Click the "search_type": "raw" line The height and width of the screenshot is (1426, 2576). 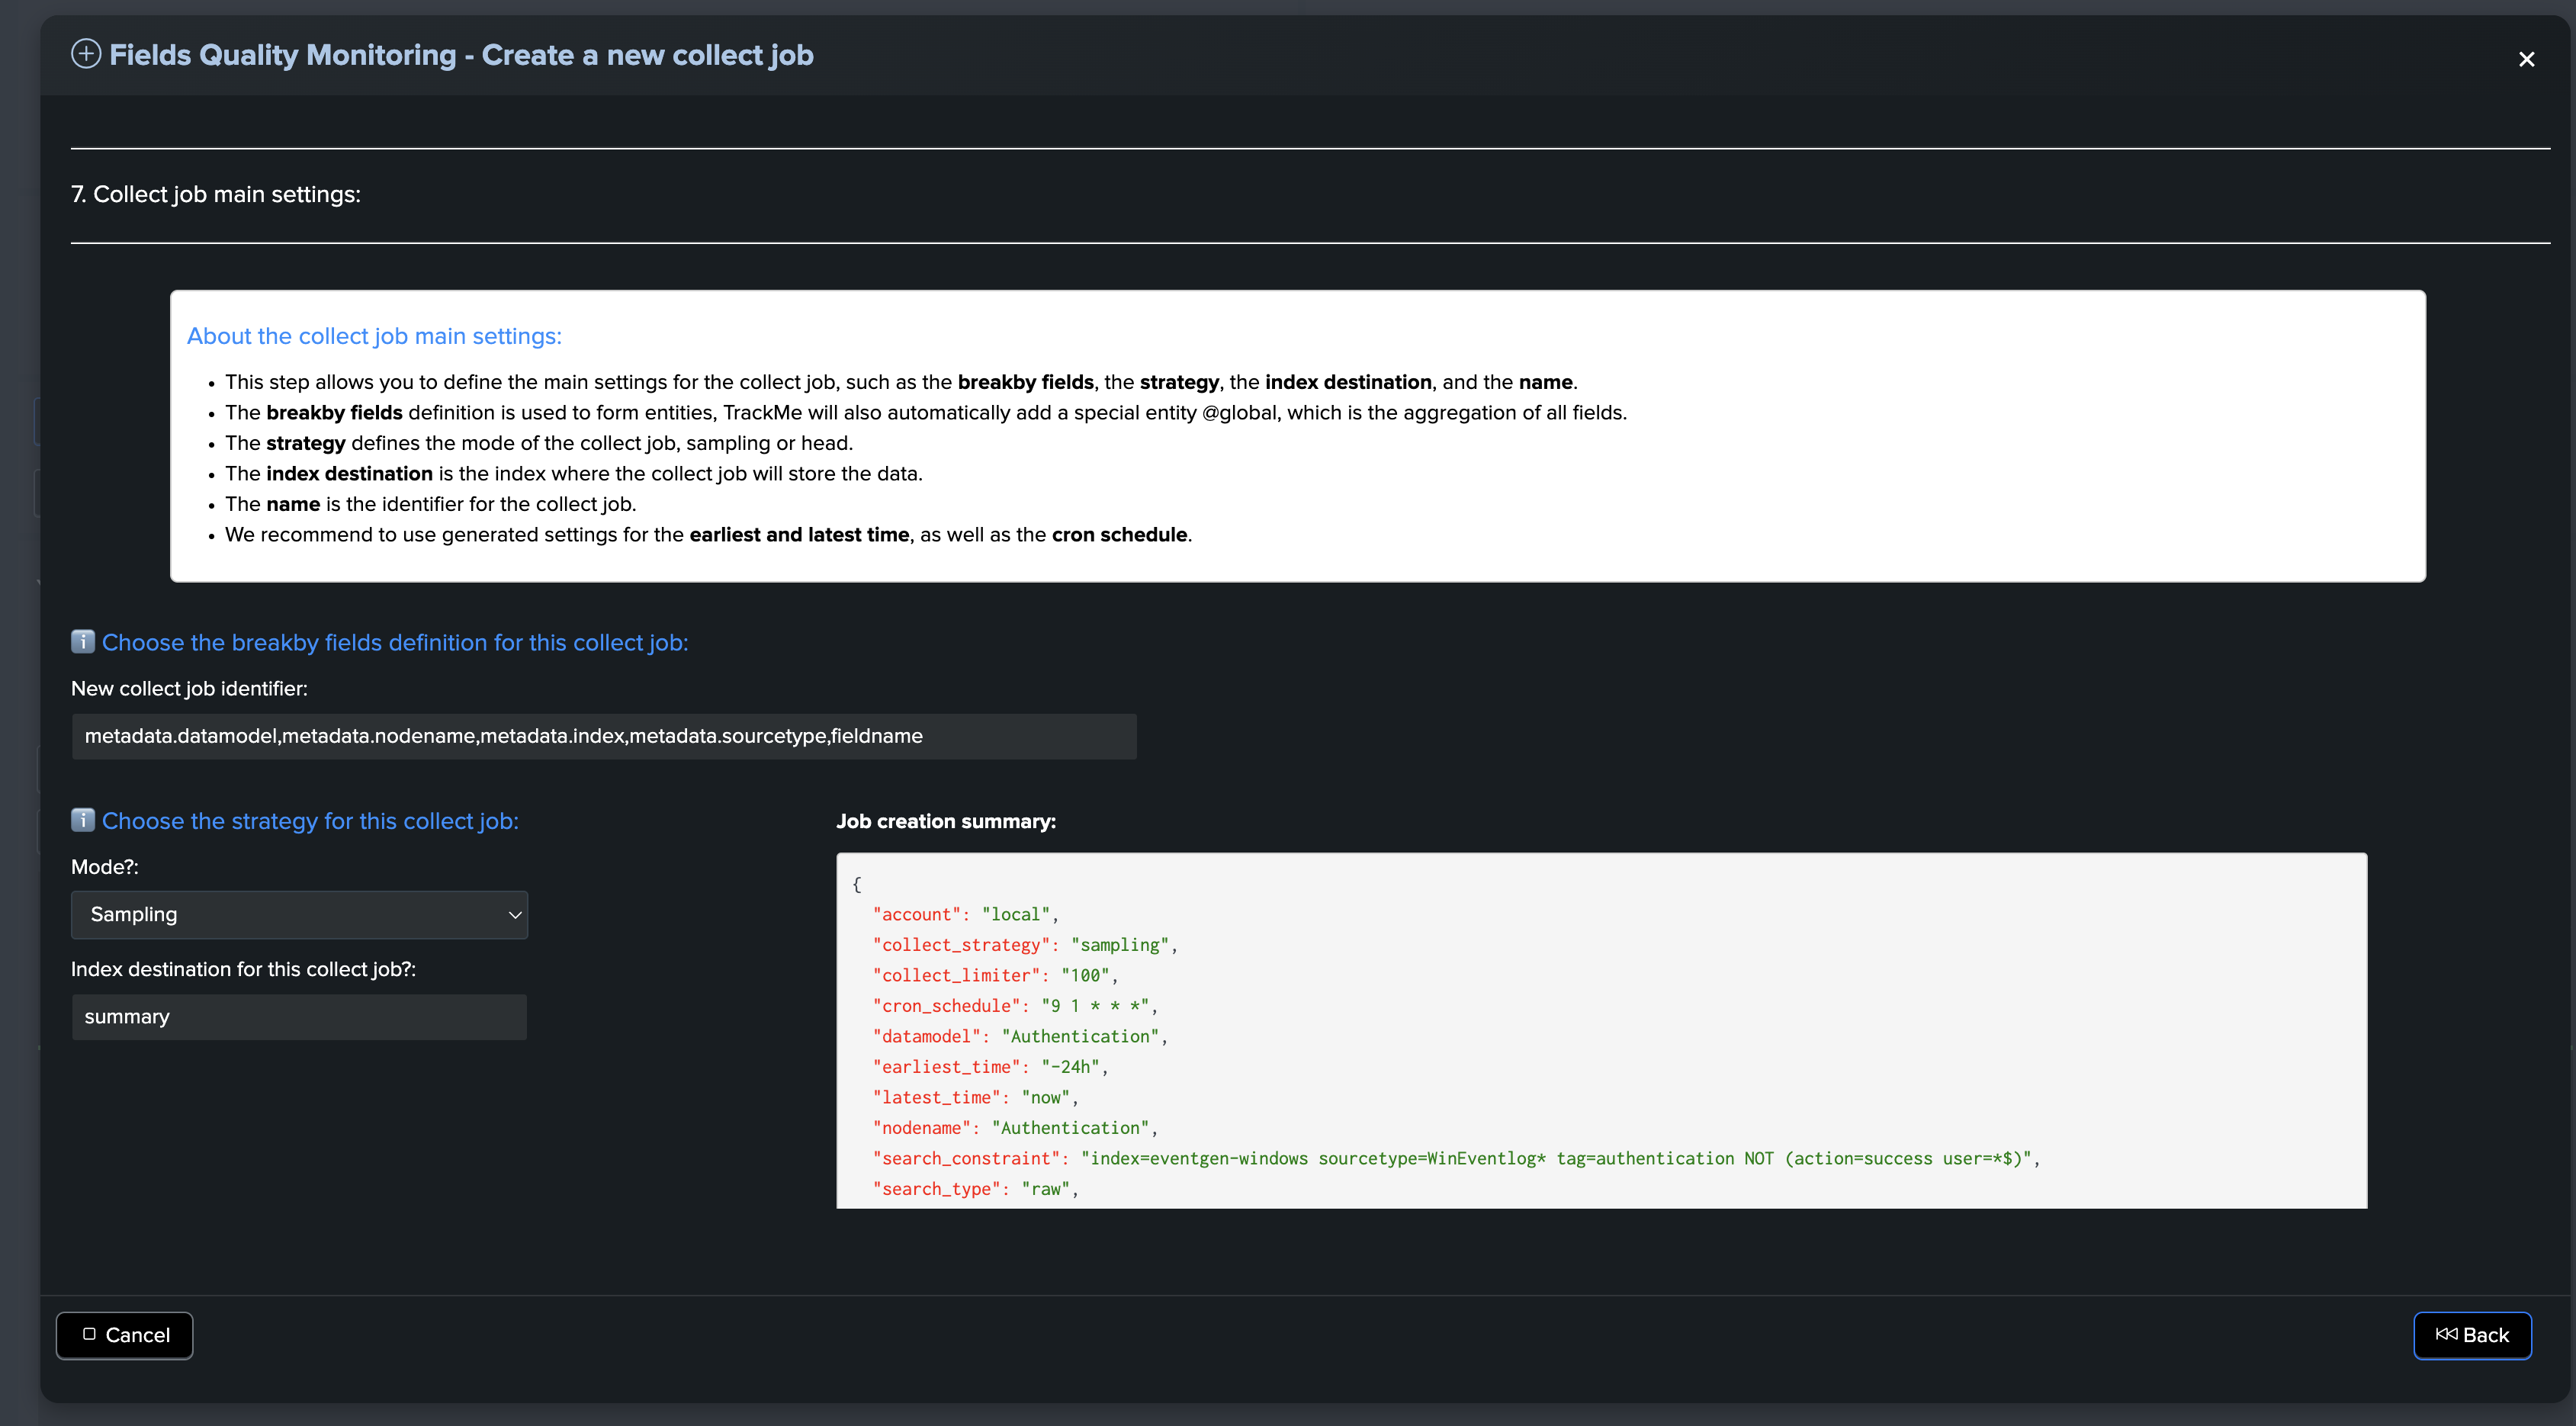(x=975, y=1189)
